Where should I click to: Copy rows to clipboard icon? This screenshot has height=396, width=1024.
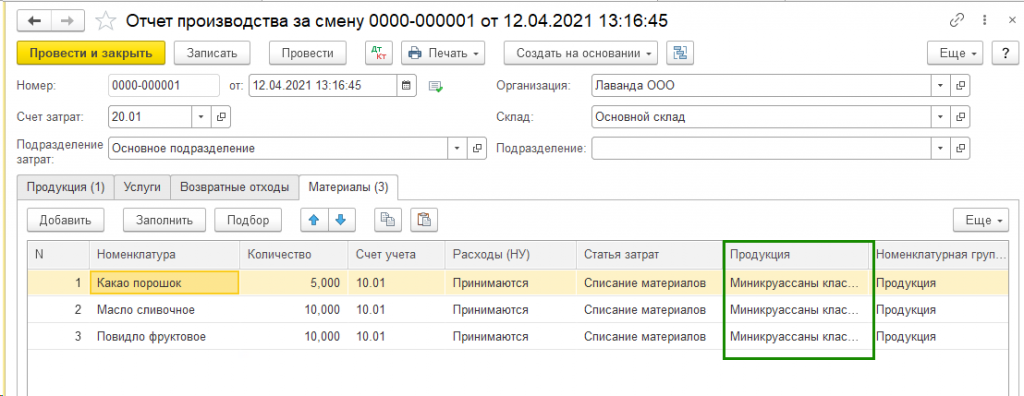[388, 220]
